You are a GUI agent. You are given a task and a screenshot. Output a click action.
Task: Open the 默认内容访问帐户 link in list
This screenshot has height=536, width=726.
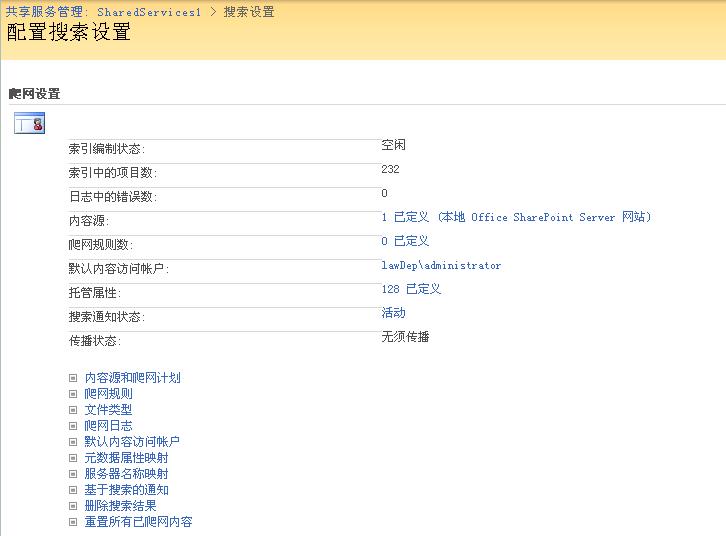pos(132,442)
